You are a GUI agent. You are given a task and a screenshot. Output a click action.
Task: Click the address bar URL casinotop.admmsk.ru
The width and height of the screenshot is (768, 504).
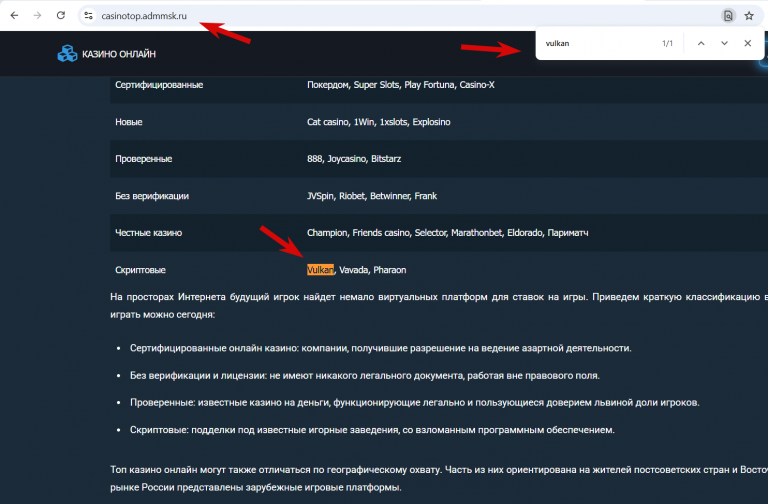point(144,16)
